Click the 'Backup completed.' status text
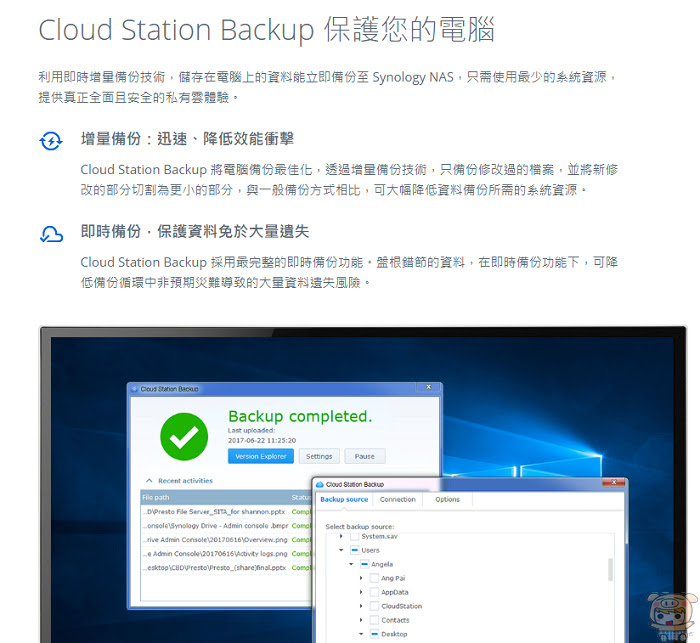This screenshot has height=643, width=700. 300,417
